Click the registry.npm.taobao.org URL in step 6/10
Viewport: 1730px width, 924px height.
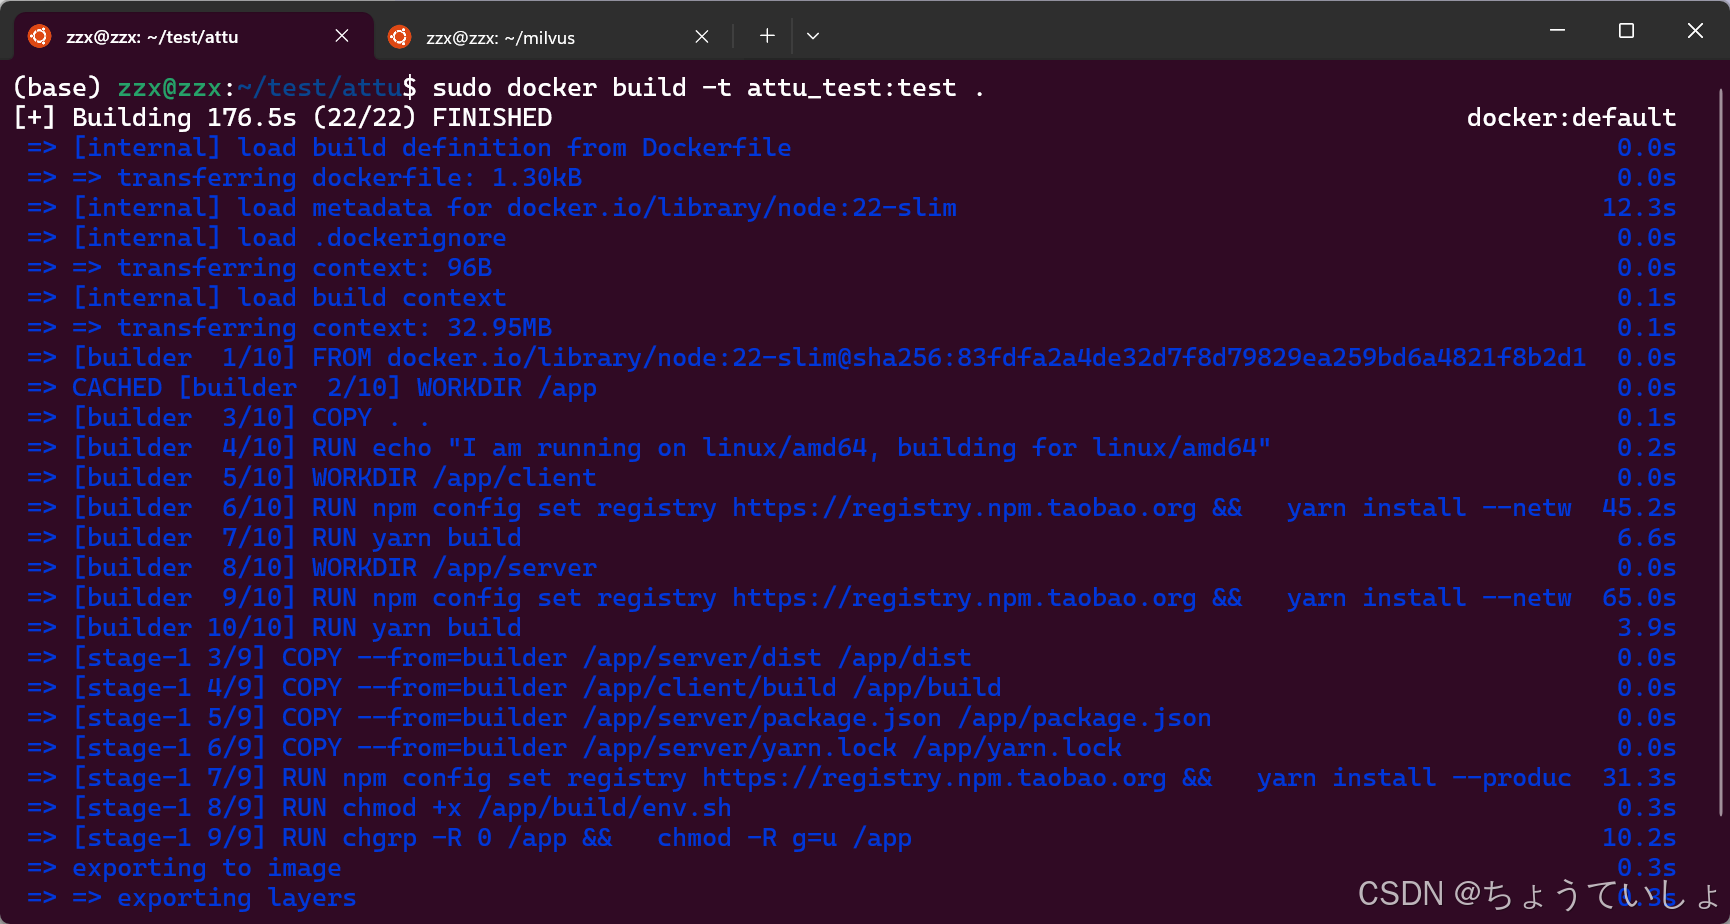point(964,508)
